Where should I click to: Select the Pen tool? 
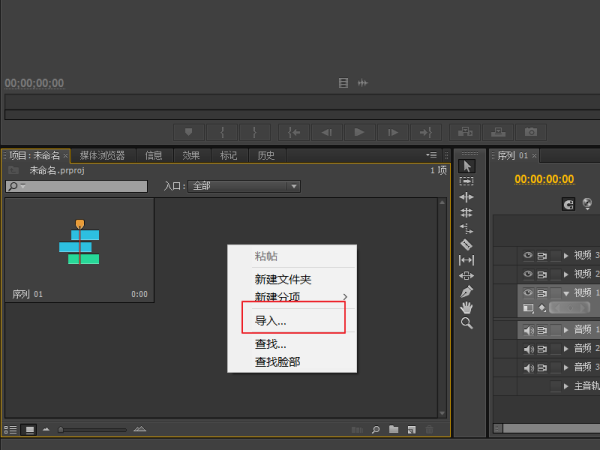(466, 291)
